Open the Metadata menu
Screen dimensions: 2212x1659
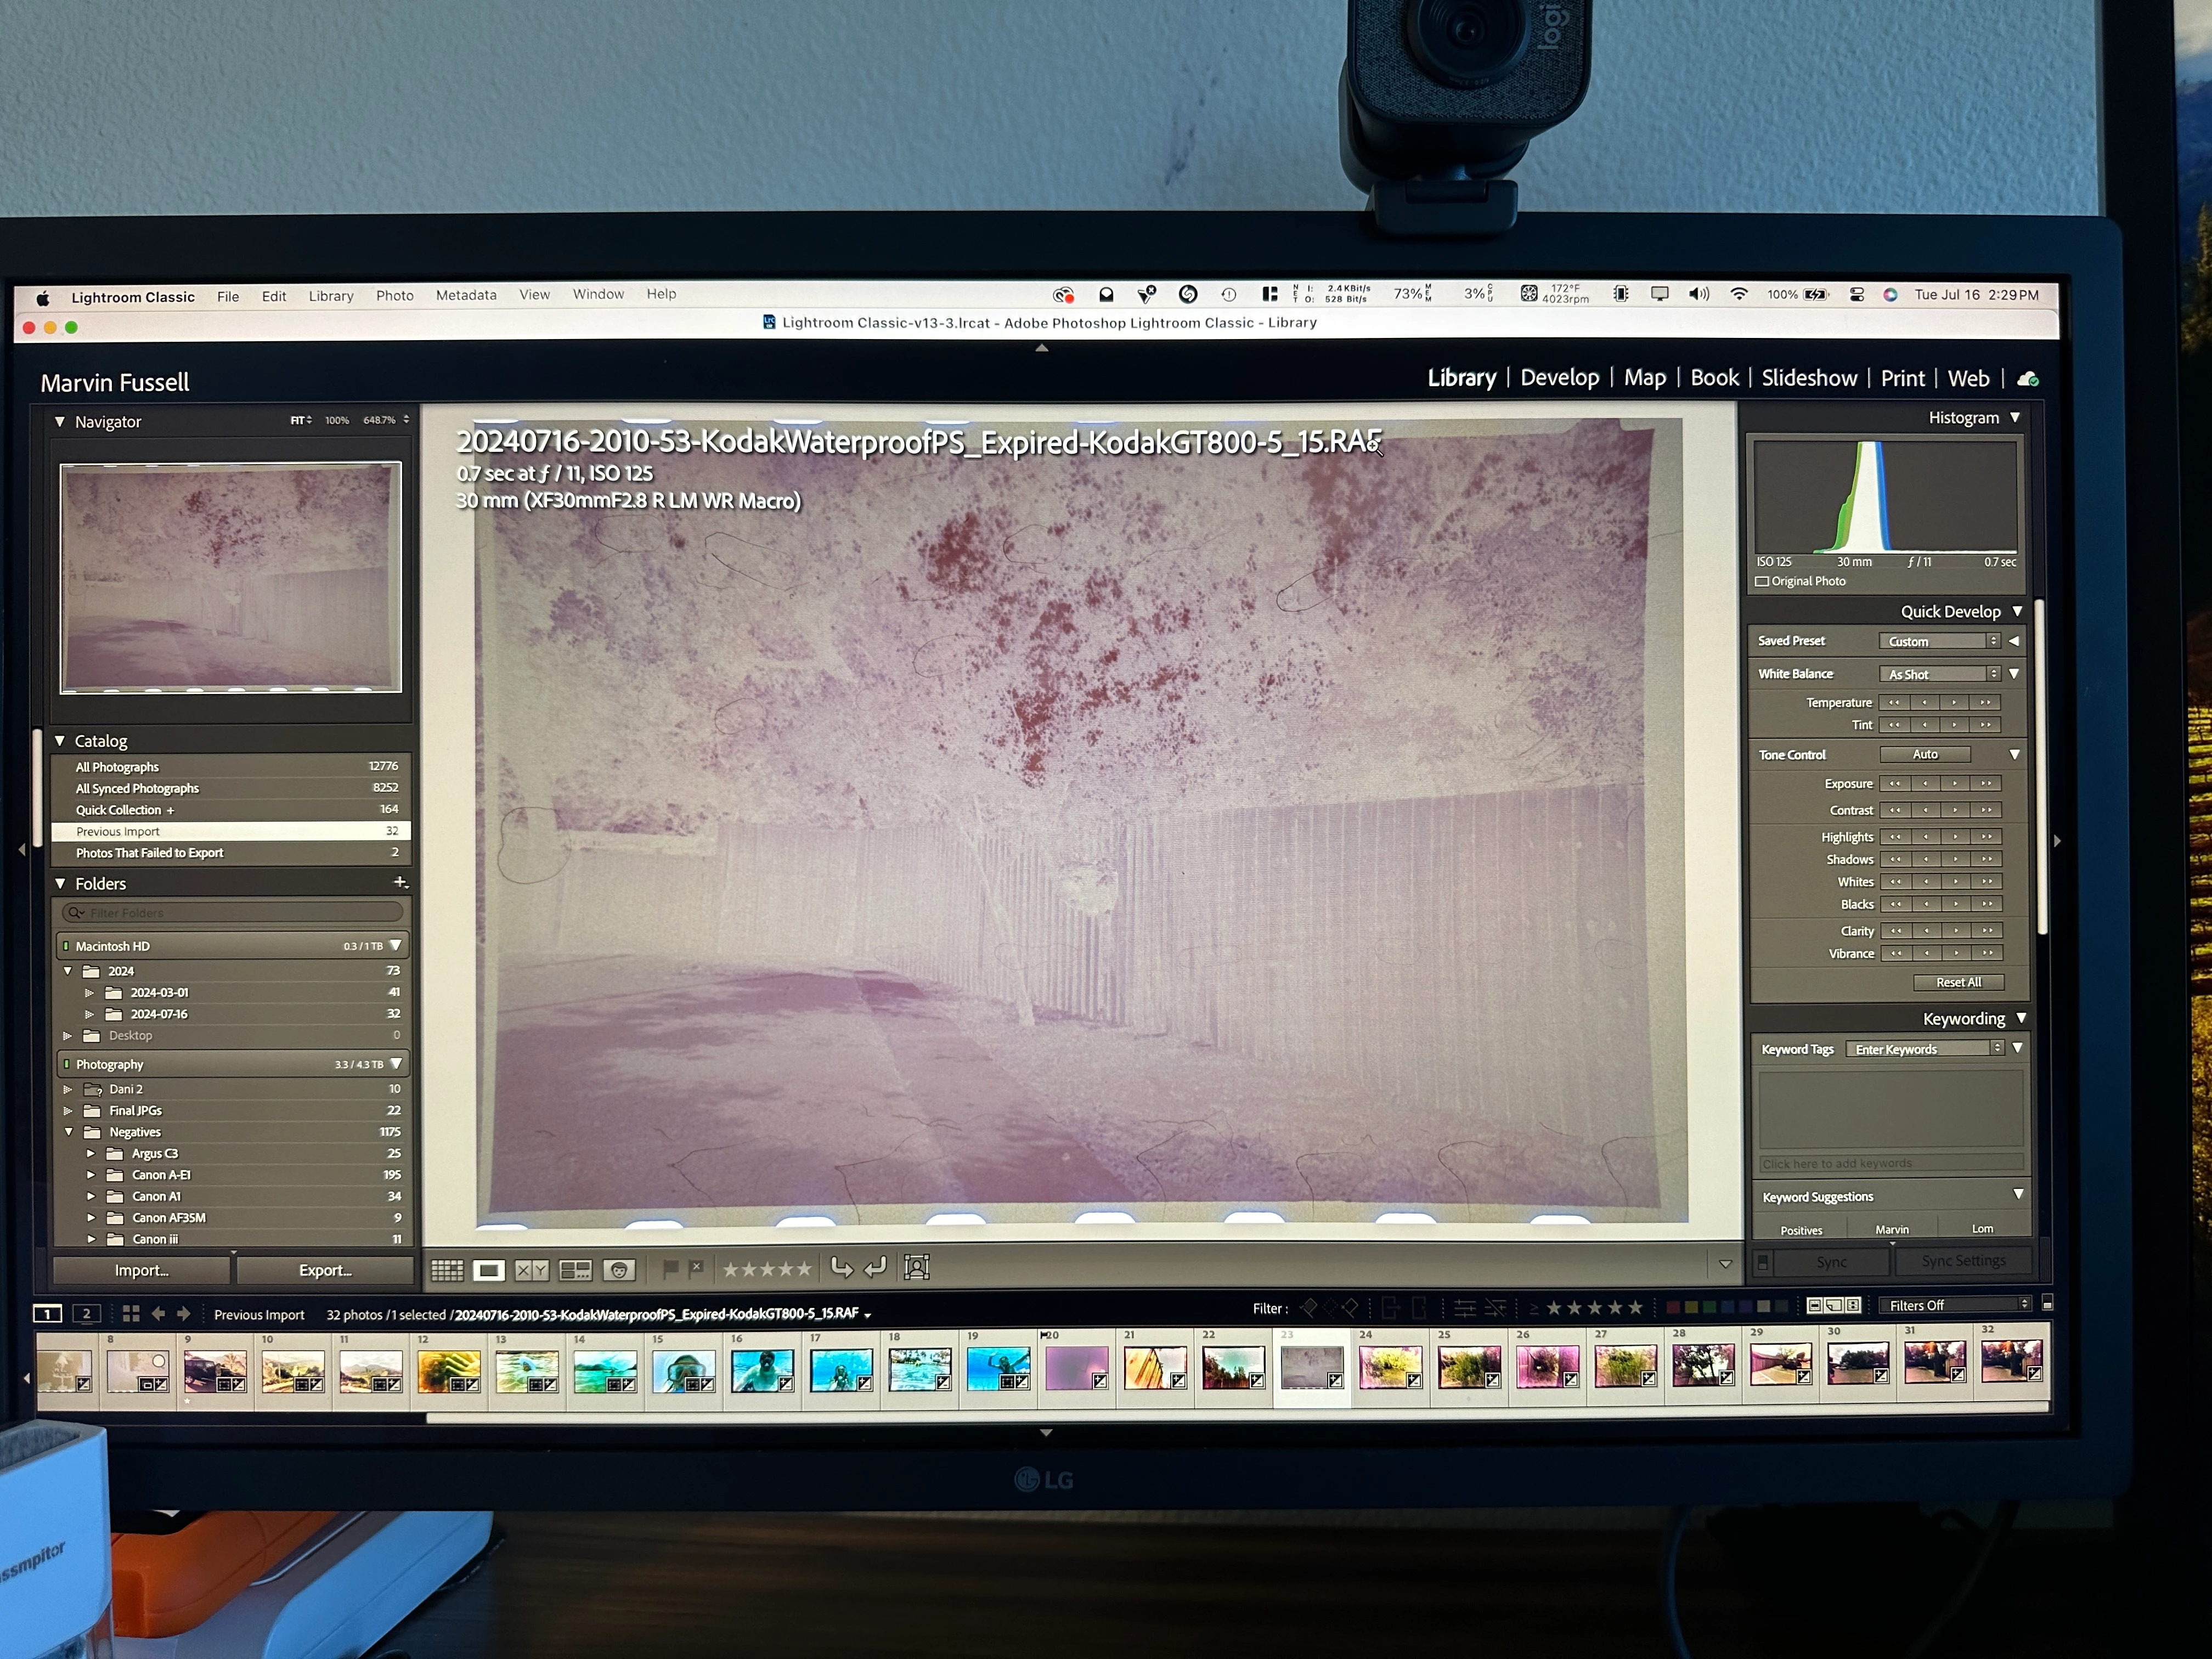466,295
